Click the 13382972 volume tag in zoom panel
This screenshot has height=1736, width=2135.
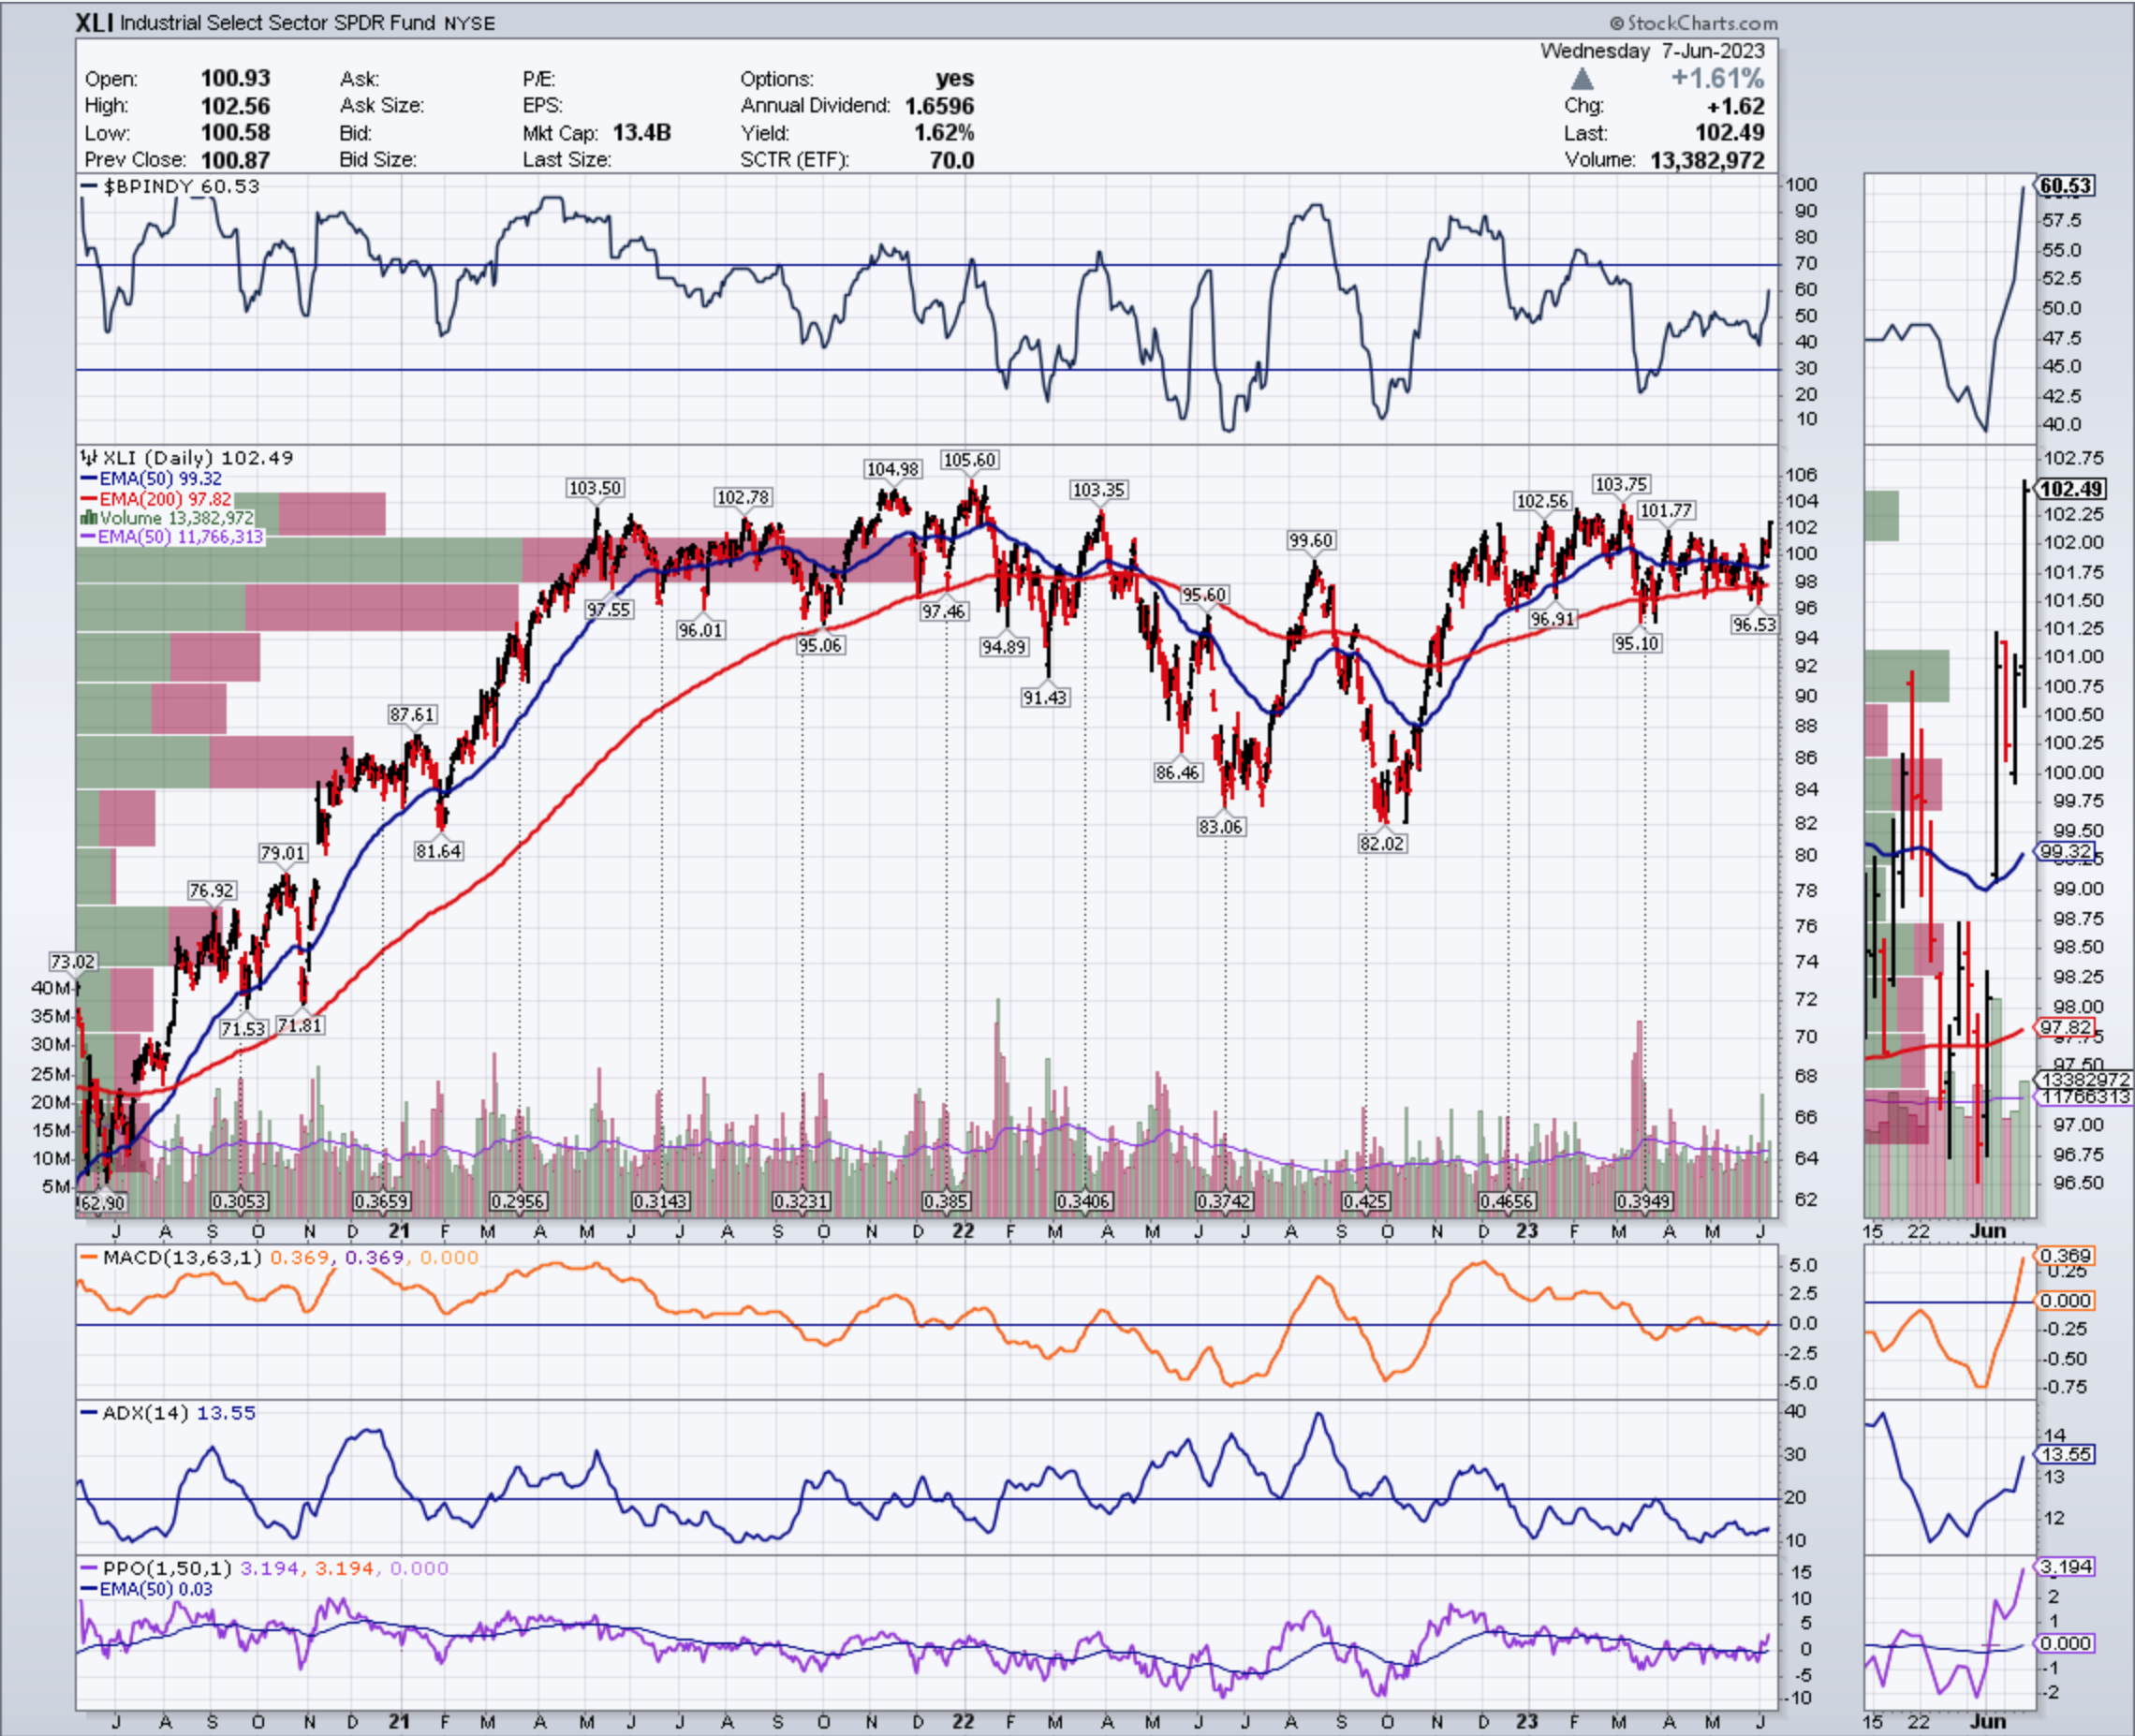(x=2085, y=1080)
